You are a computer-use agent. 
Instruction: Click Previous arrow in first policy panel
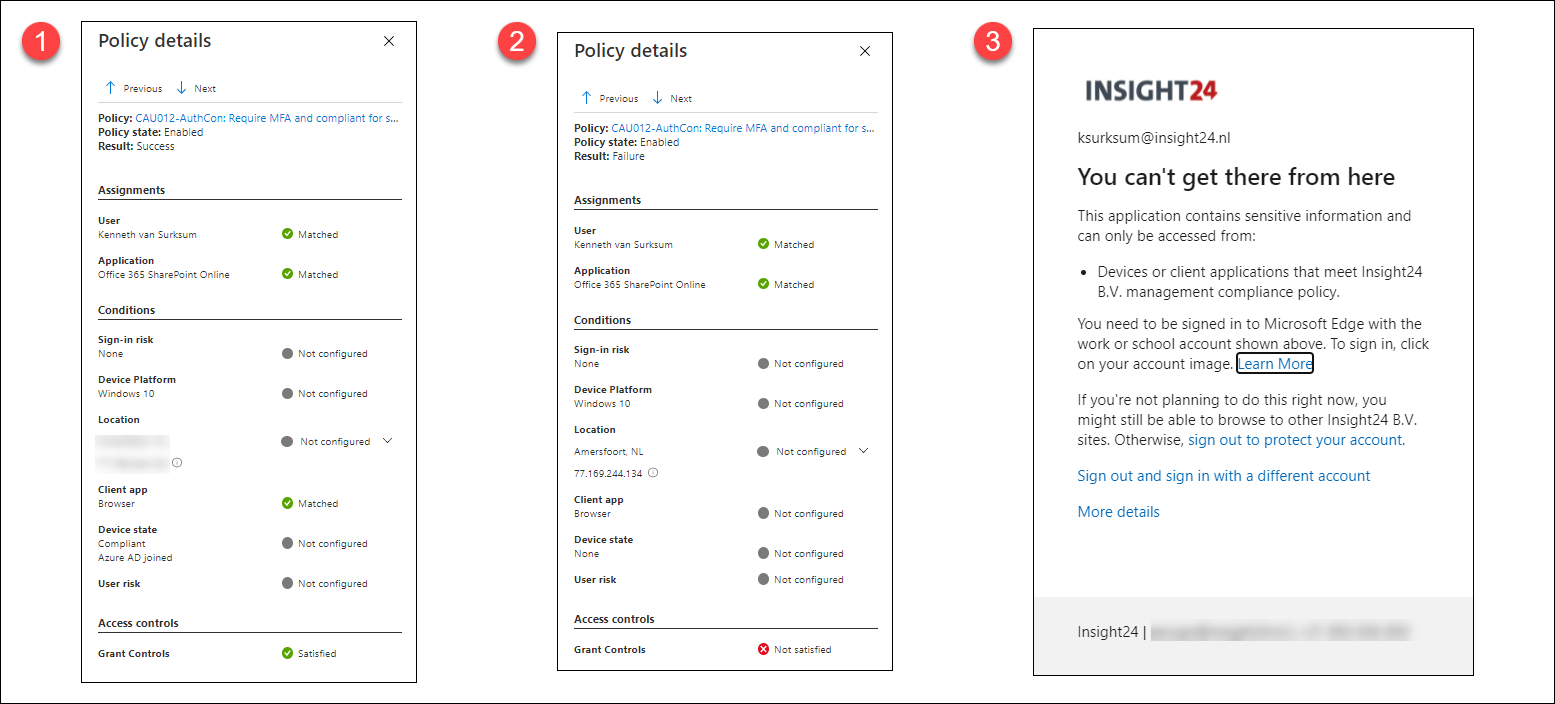click(x=111, y=88)
